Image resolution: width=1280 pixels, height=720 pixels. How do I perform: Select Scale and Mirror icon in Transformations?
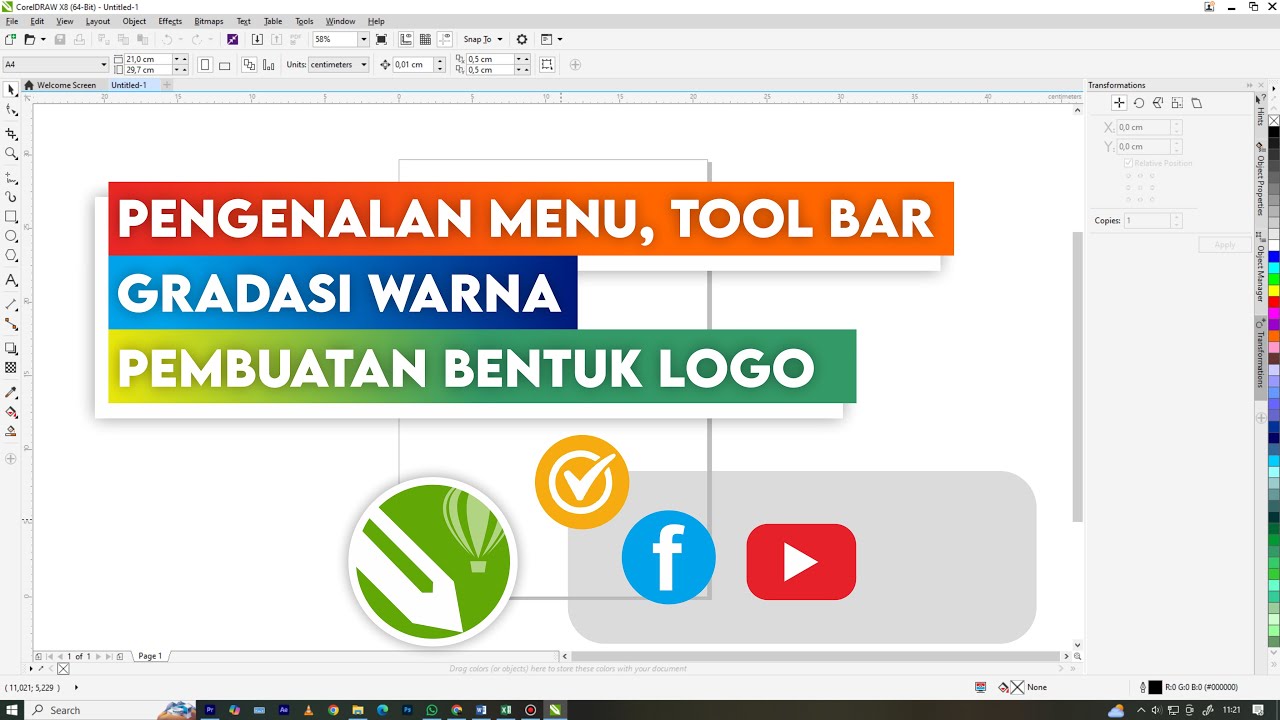coord(1157,103)
